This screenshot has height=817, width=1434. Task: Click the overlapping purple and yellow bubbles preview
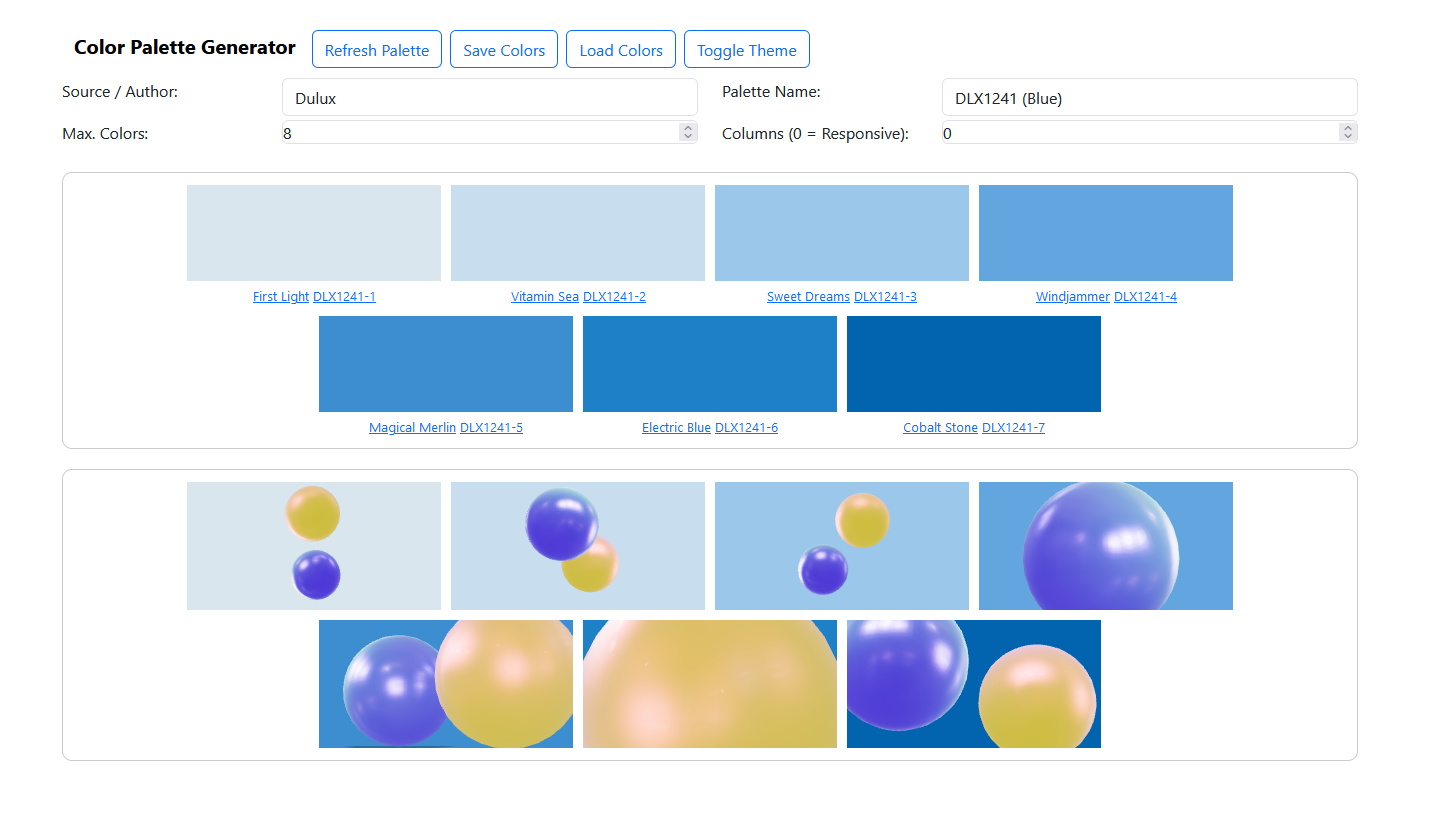578,546
